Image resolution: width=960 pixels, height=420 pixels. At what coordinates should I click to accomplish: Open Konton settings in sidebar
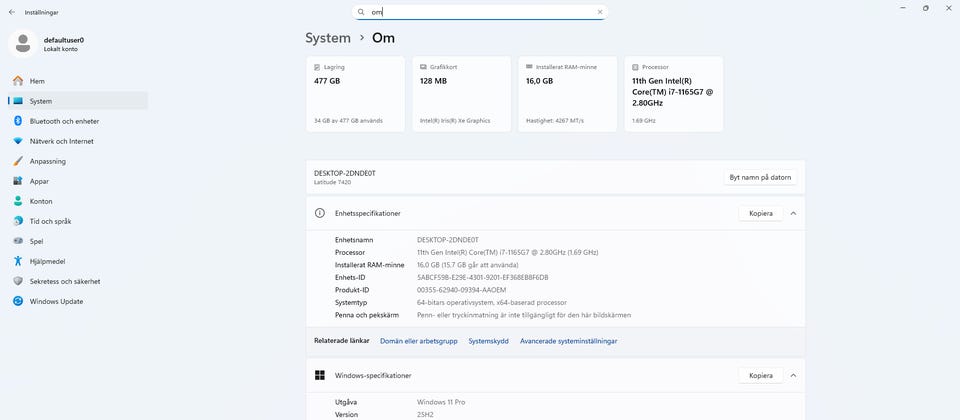click(x=78, y=201)
